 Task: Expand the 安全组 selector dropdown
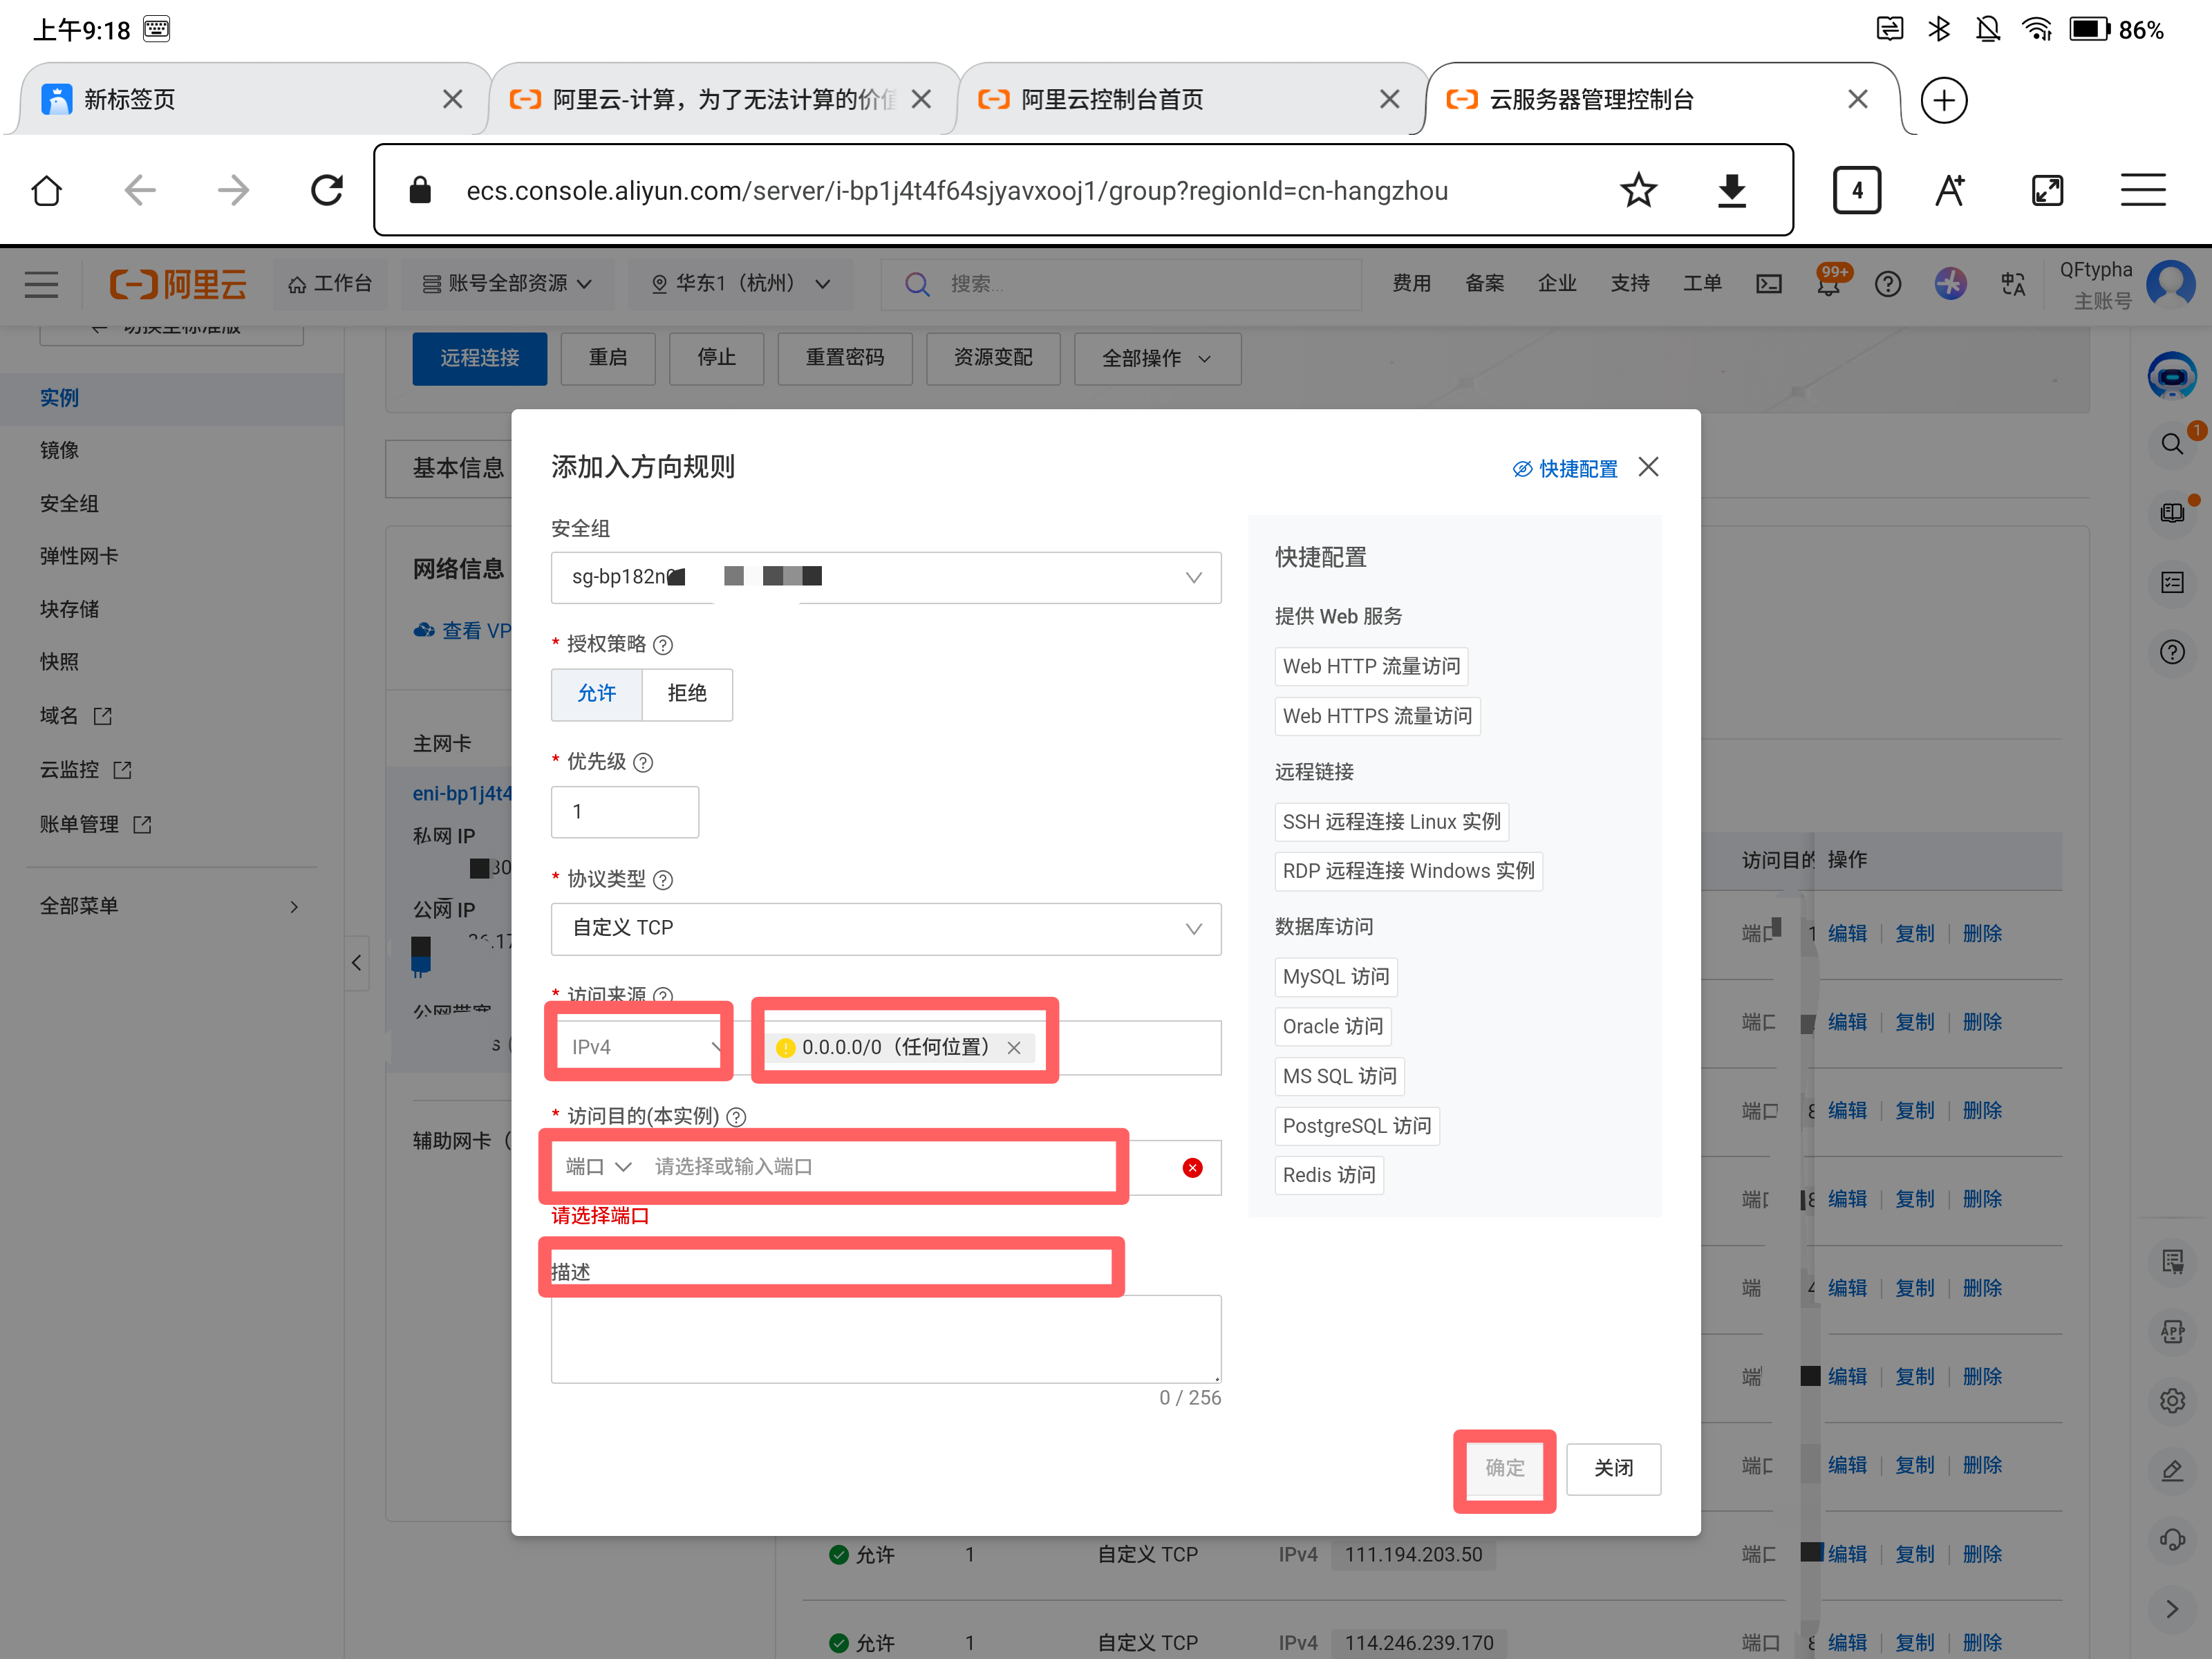[x=1193, y=577]
